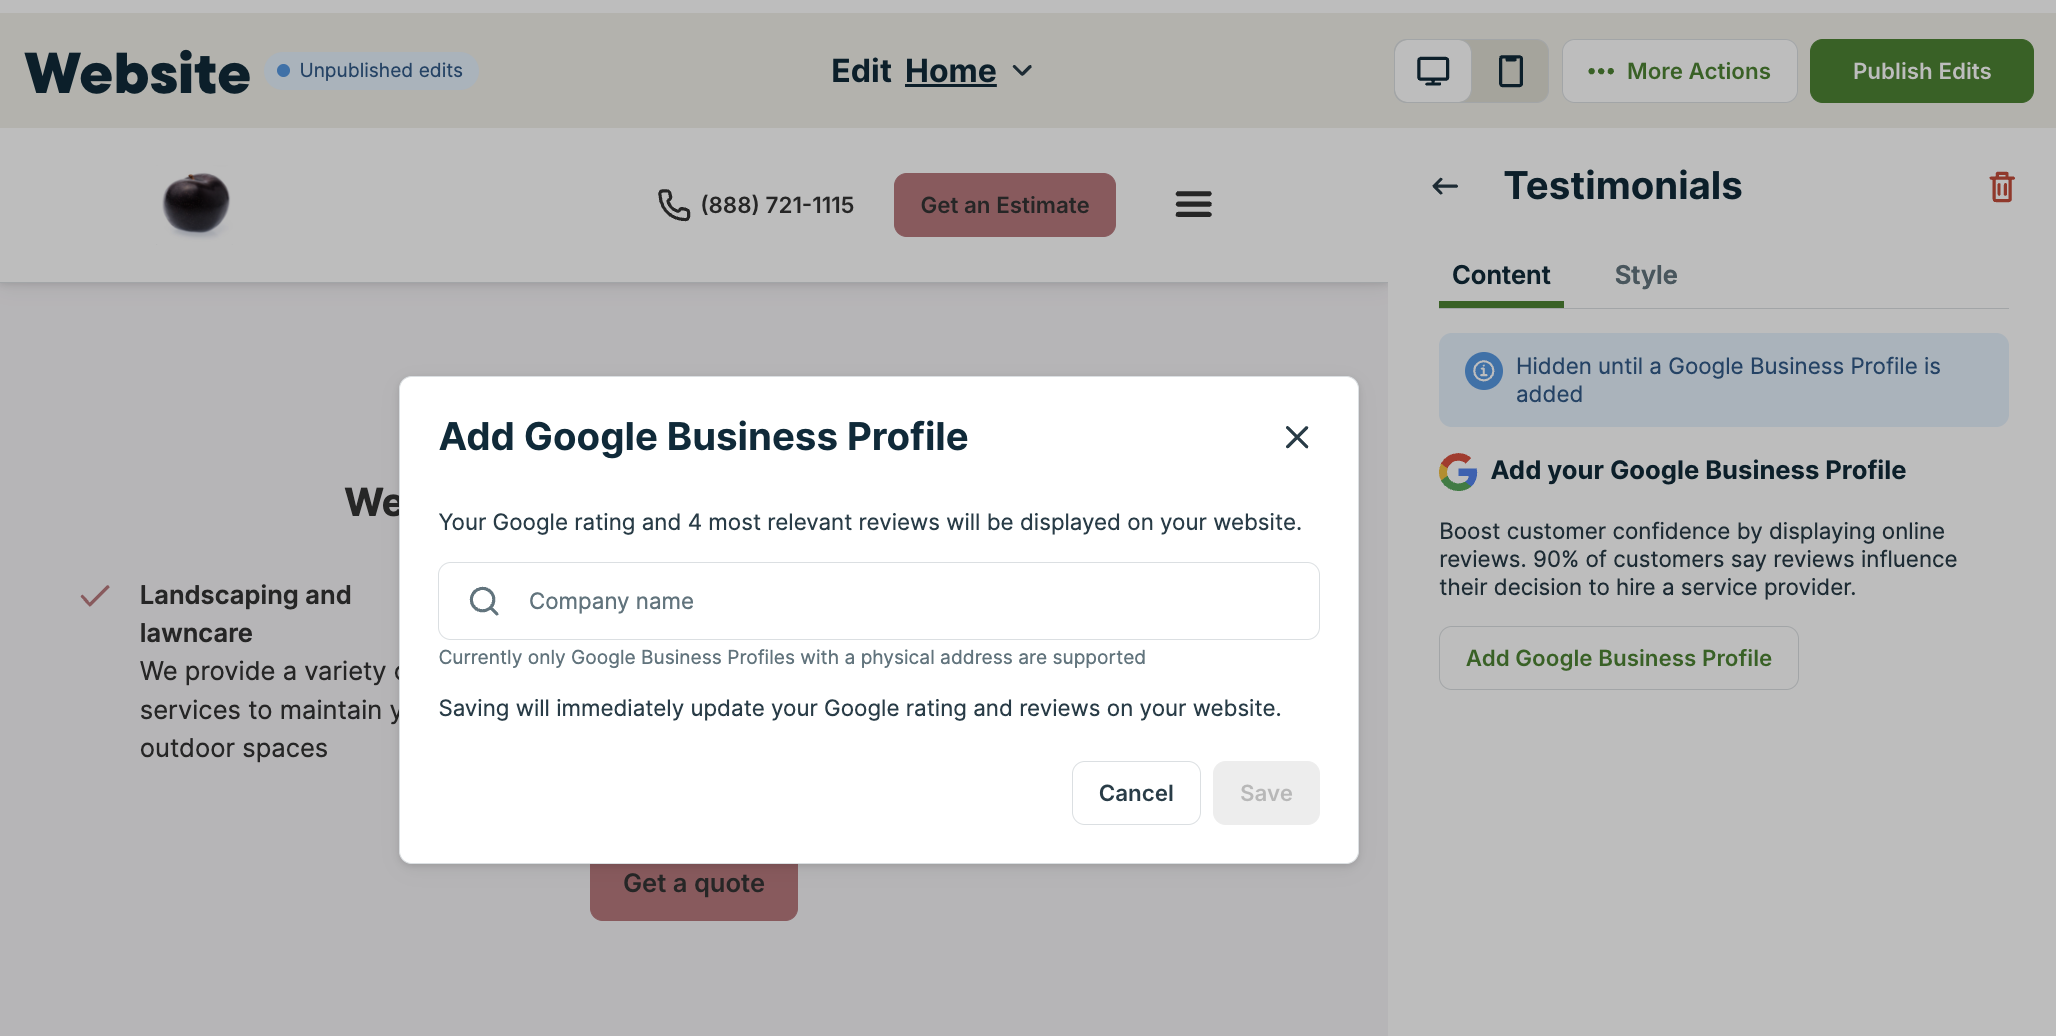2056x1036 pixels.
Task: Click Add Google Business Profile sidebar button
Action: [x=1618, y=658]
